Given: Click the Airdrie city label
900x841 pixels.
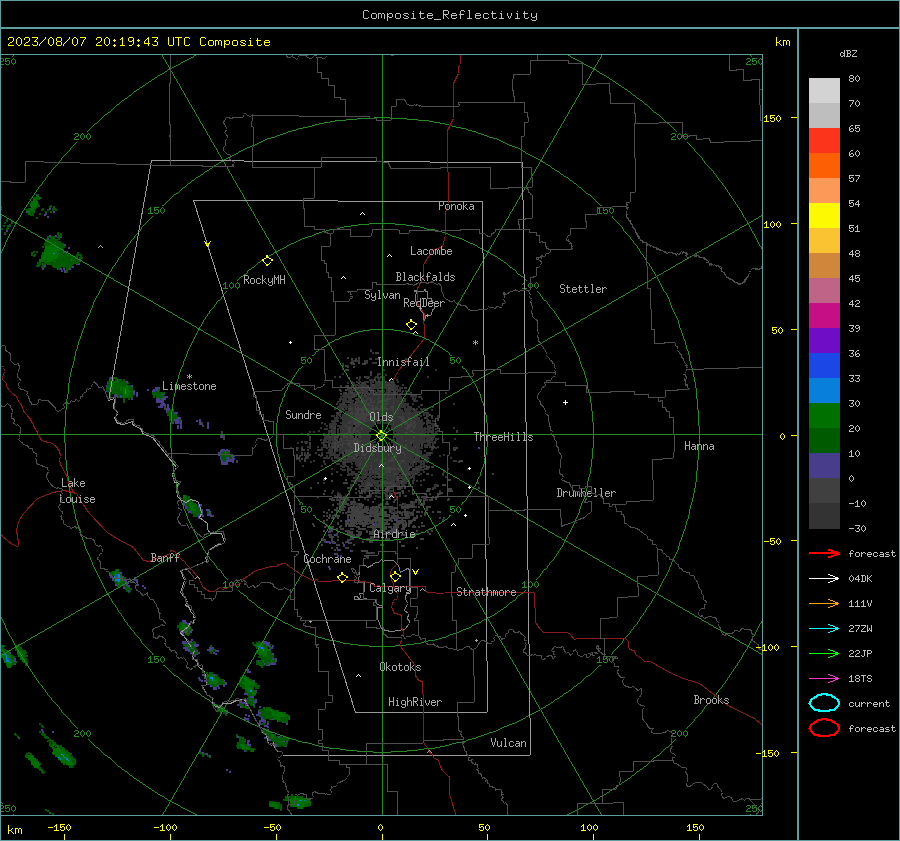Looking at the screenshot, I should point(394,534).
